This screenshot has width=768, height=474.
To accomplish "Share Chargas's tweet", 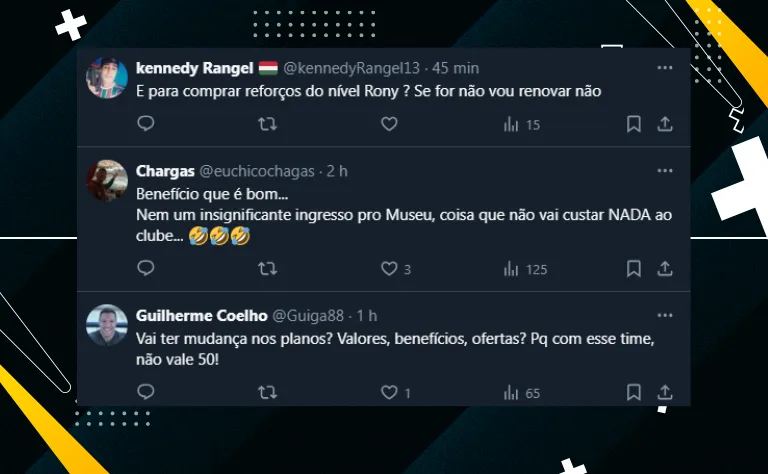I will tap(664, 268).
